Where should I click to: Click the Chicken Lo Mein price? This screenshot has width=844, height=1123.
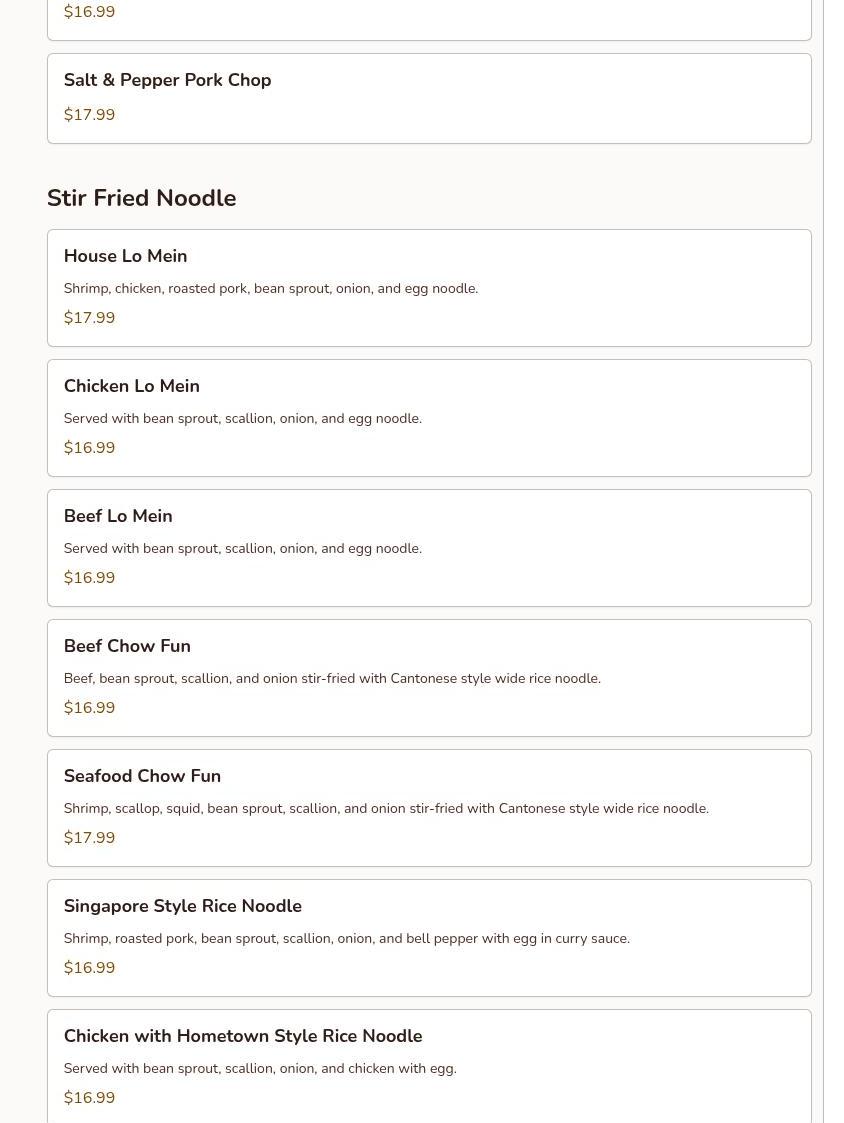tap(89, 448)
